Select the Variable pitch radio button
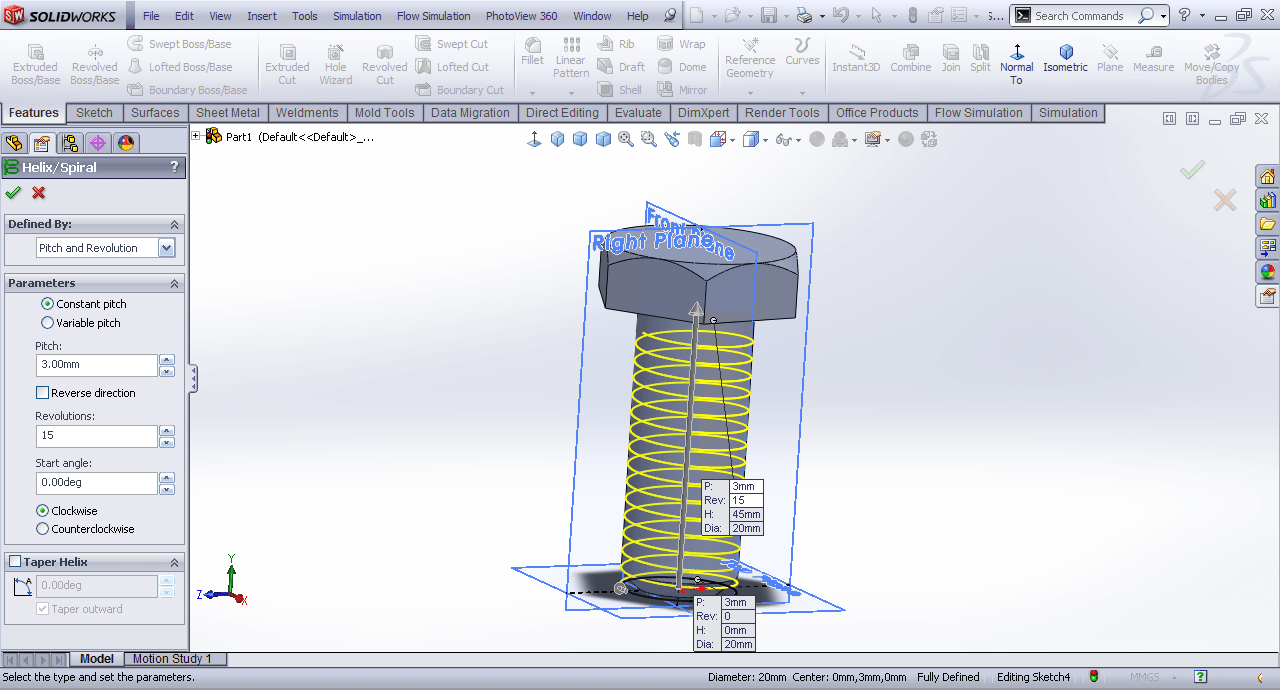1280x690 pixels. (47, 323)
